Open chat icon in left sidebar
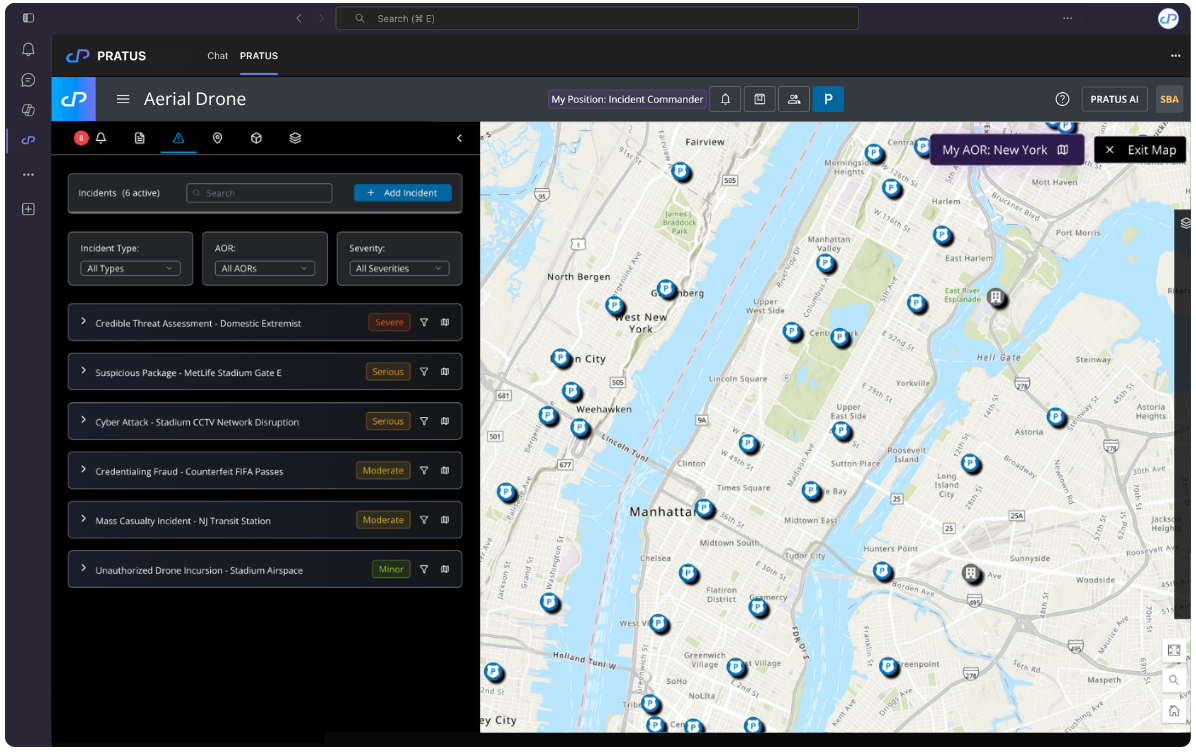This screenshot has width=1196, height=752. click(28, 80)
